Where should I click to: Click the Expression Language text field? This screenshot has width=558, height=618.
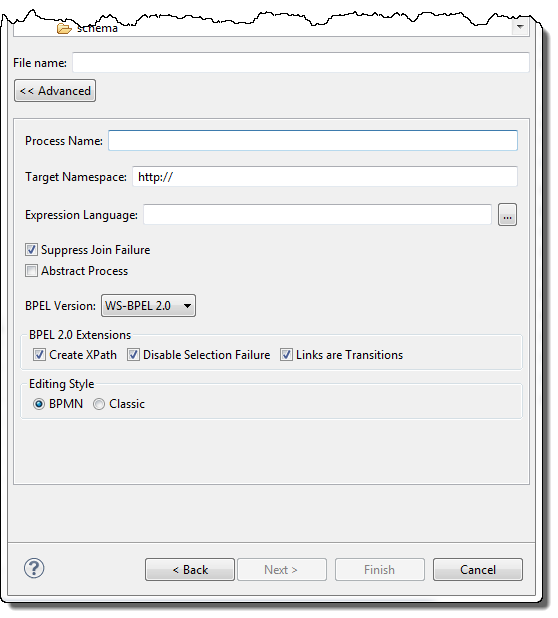click(317, 214)
